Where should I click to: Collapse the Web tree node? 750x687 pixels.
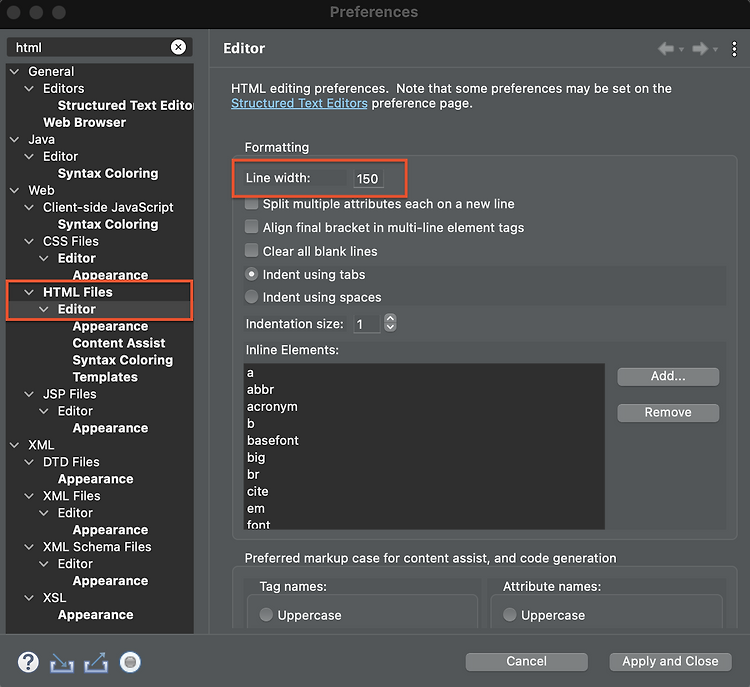pyautogui.click(x=15, y=190)
